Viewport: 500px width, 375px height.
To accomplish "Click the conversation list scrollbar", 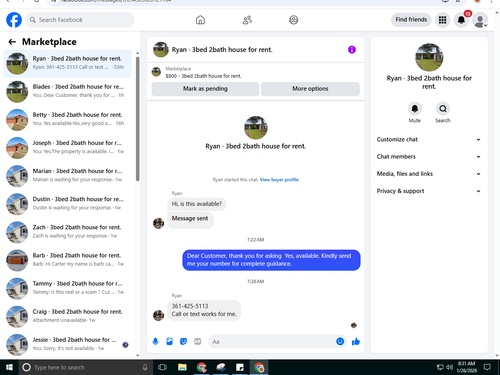I will (137, 119).
